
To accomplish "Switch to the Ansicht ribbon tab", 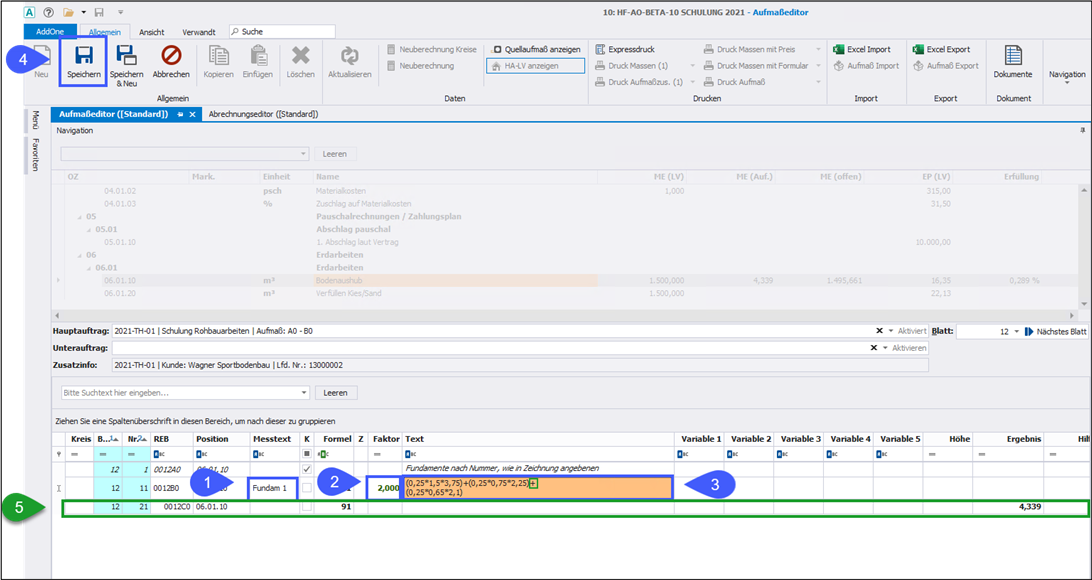I will point(152,32).
